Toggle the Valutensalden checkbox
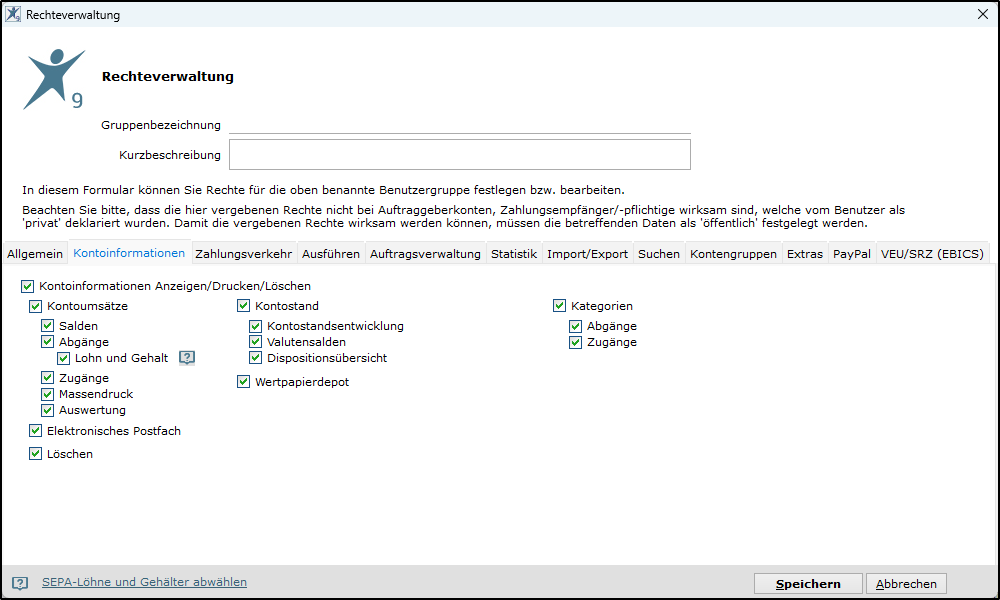Viewport: 1000px width, 600px height. (255, 342)
